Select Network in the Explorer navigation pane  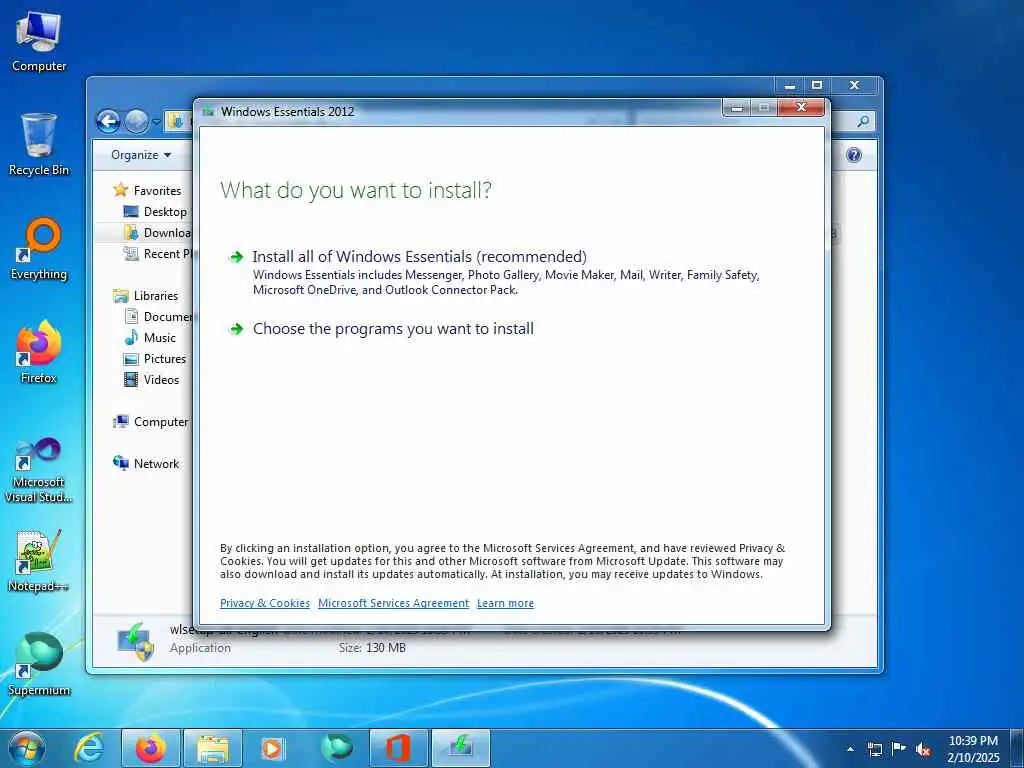[x=146, y=464]
